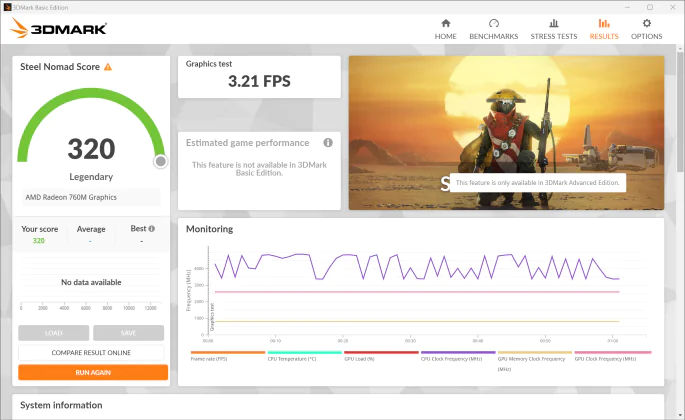Screen dimensions: 685x420
Task: Click the Legendary rating text
Action: click(x=91, y=177)
